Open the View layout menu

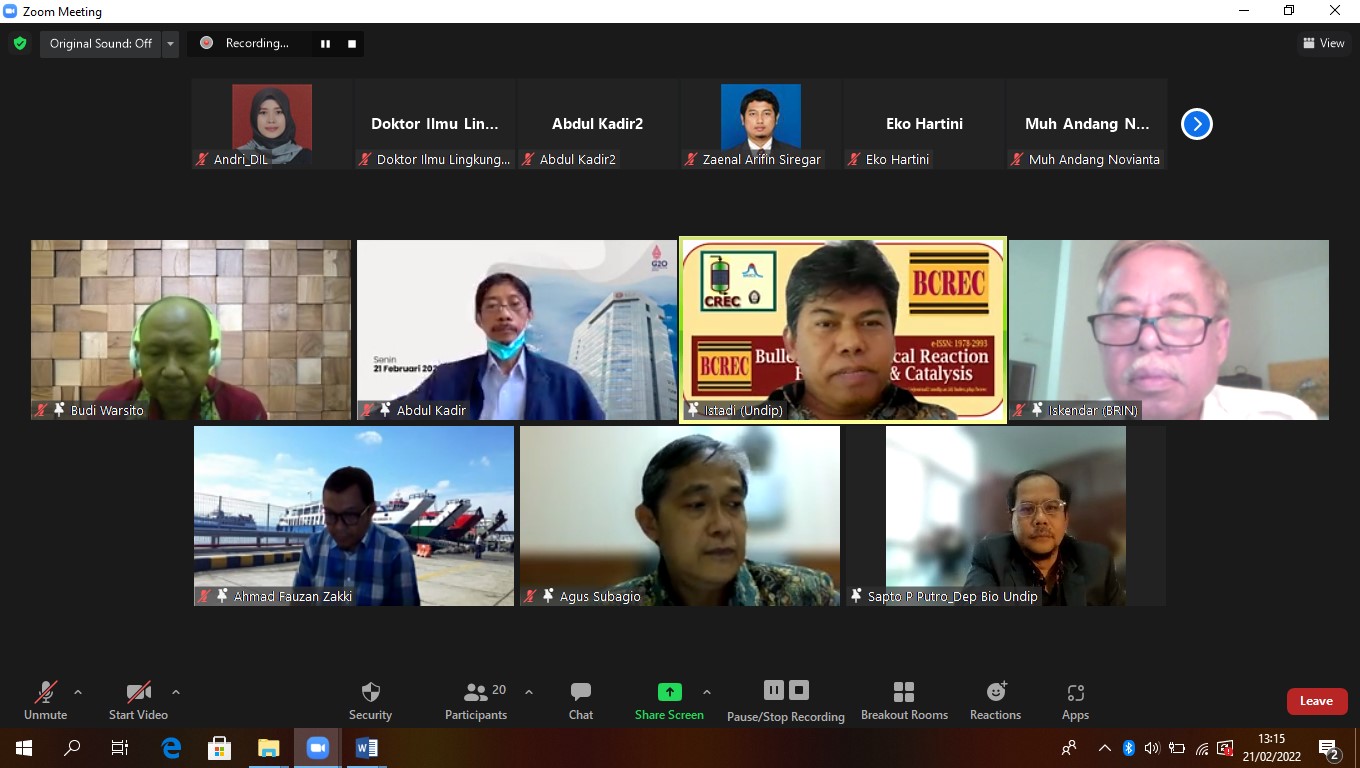tap(1323, 43)
